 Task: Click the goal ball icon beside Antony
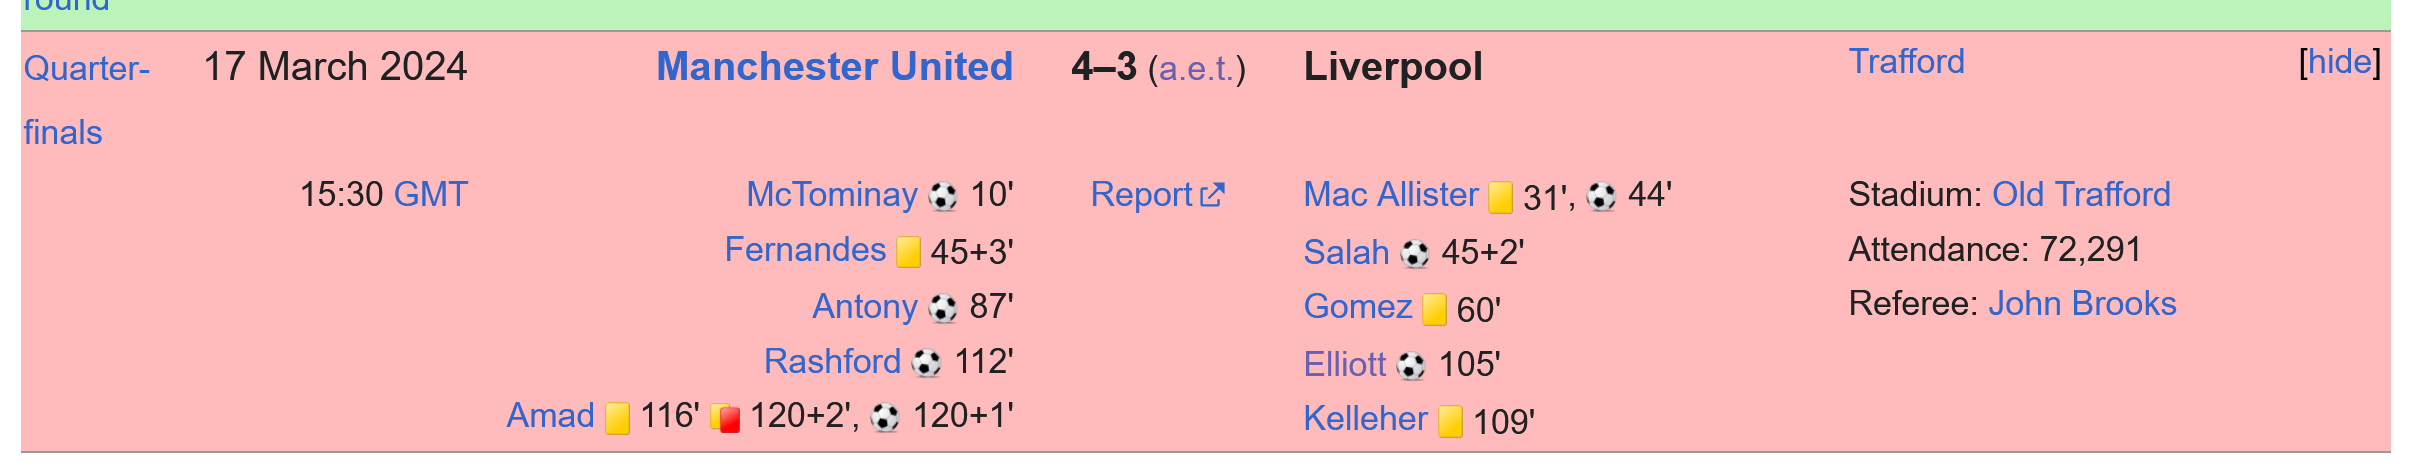pos(942,308)
